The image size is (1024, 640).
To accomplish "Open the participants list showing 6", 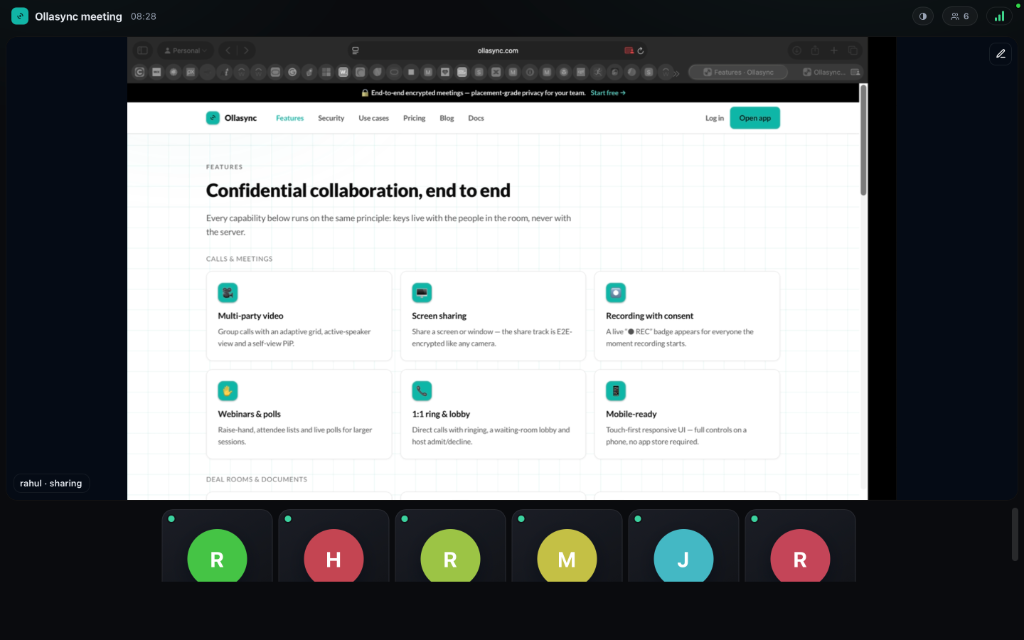I will 959,16.
